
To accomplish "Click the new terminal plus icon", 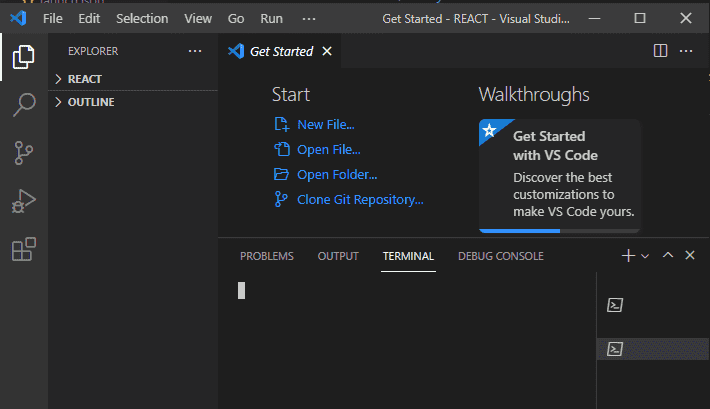I will click(x=628, y=256).
